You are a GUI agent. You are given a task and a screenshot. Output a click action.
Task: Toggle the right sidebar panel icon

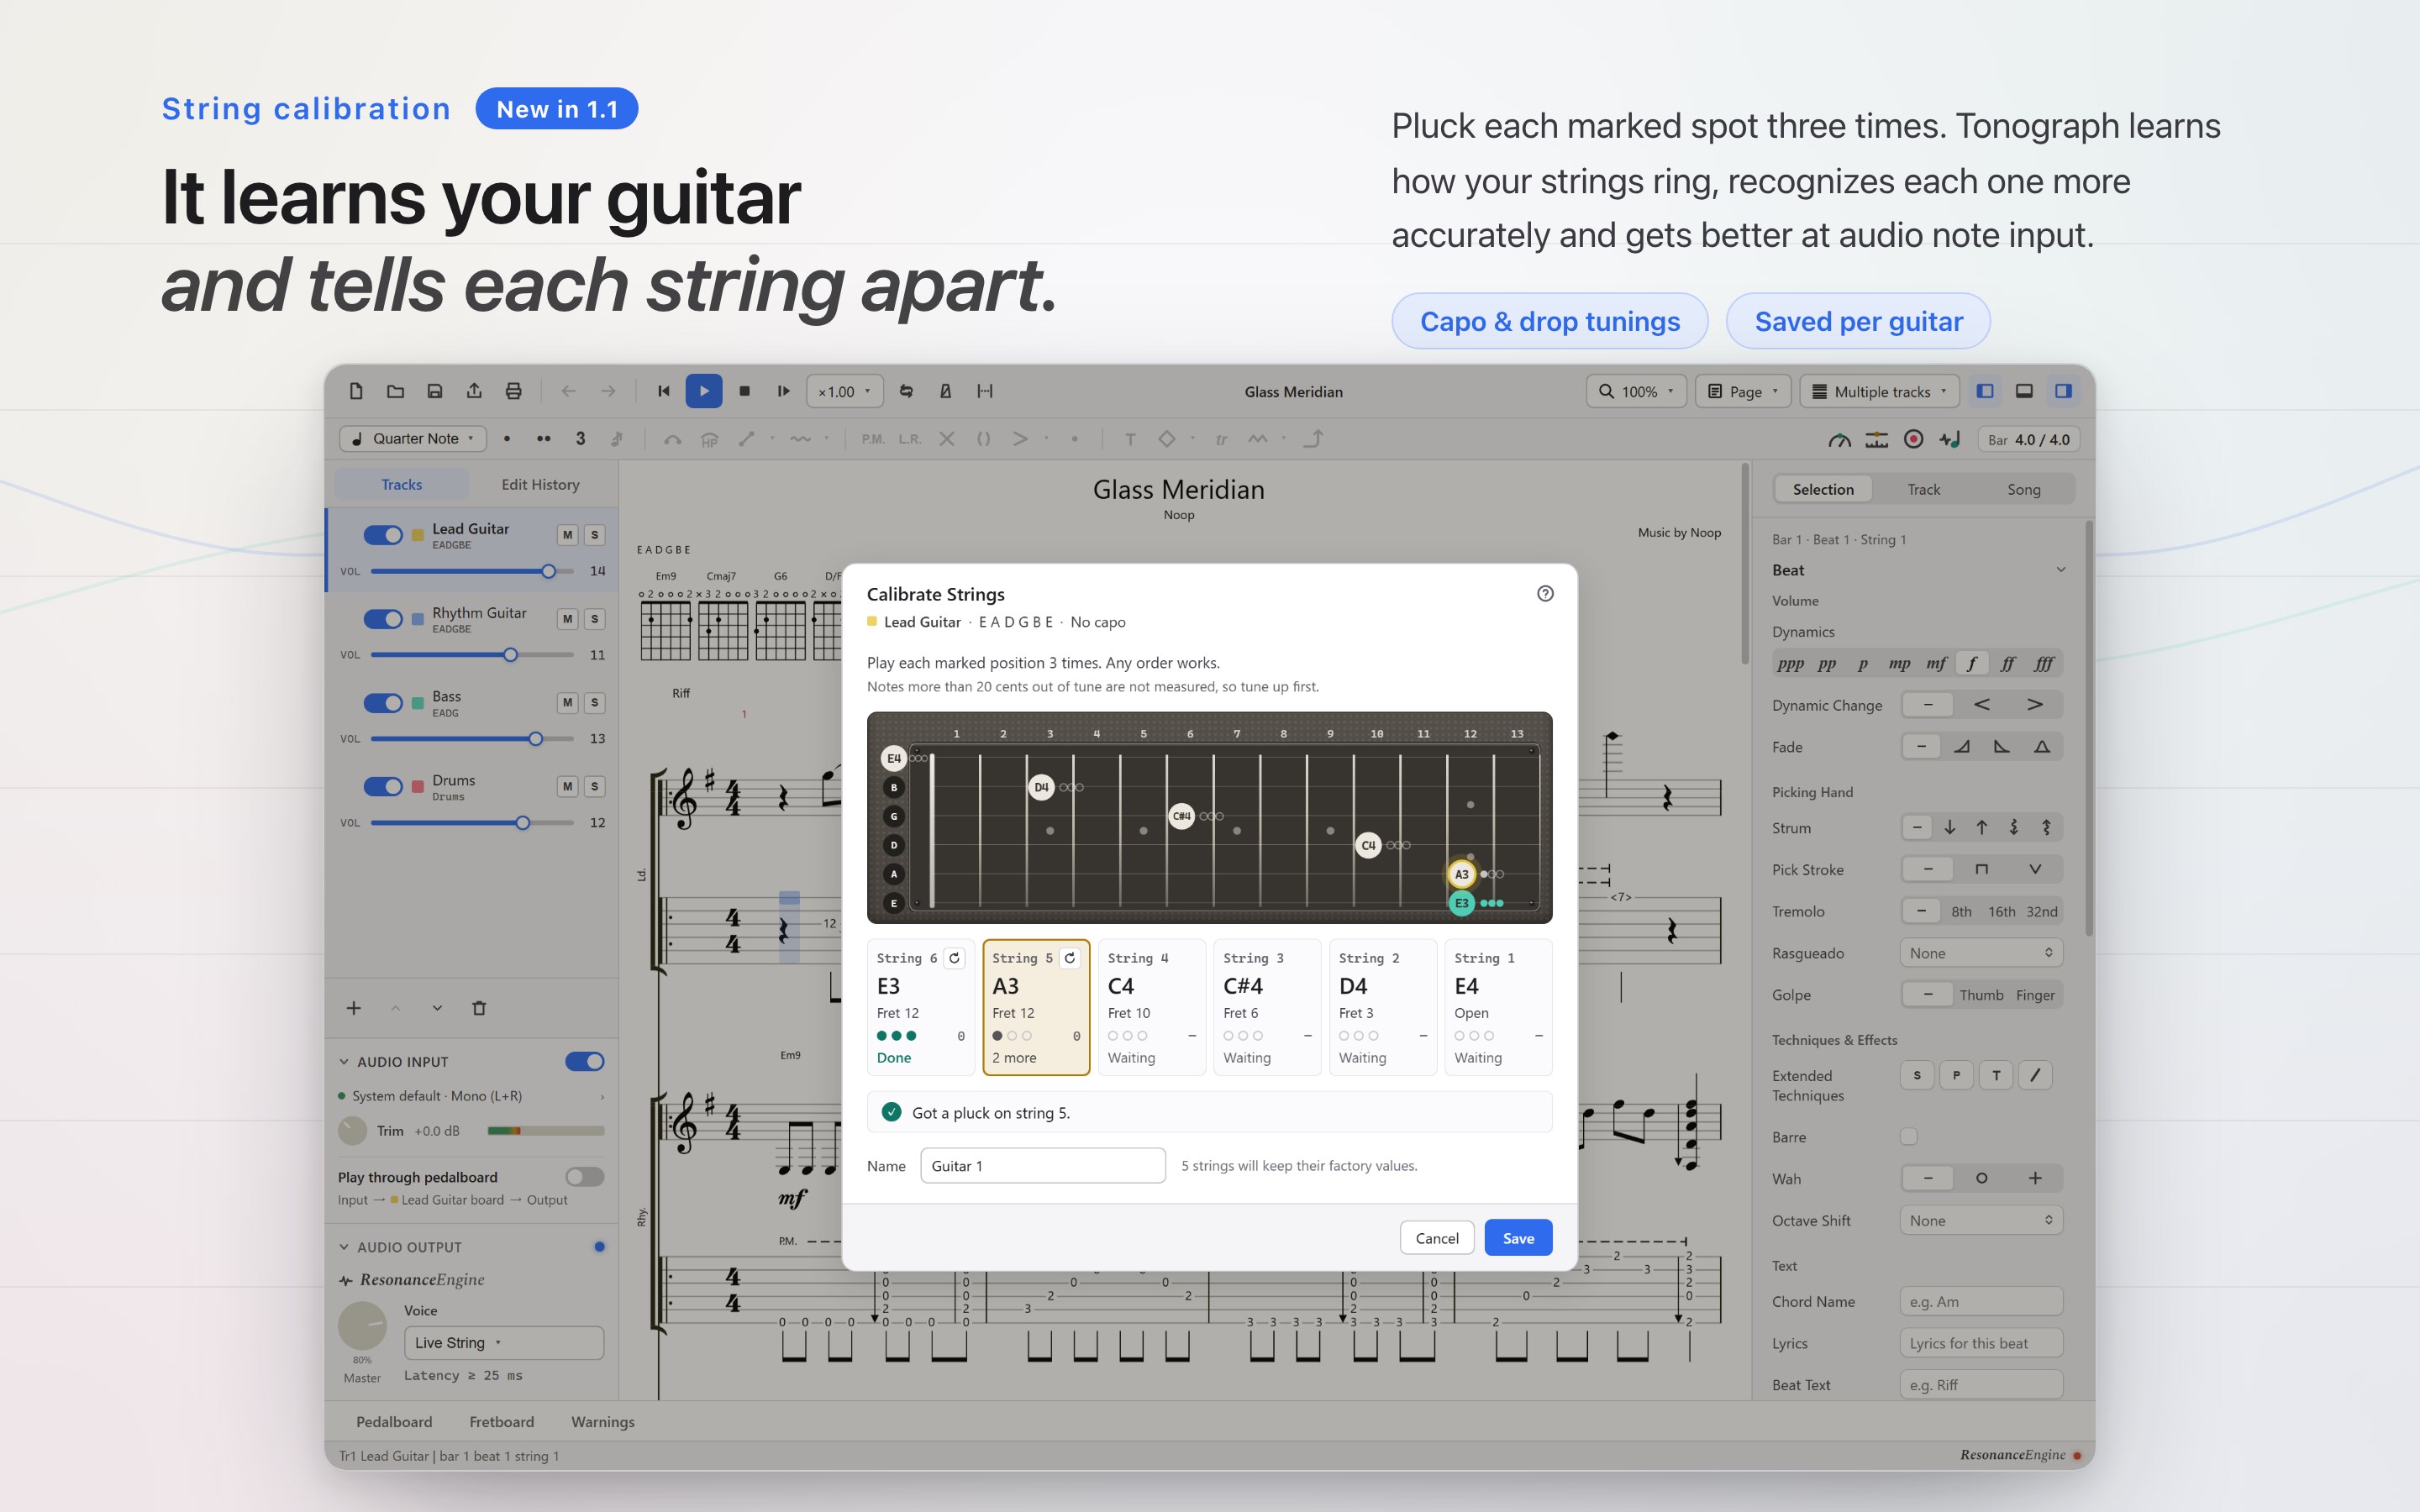coord(2063,391)
